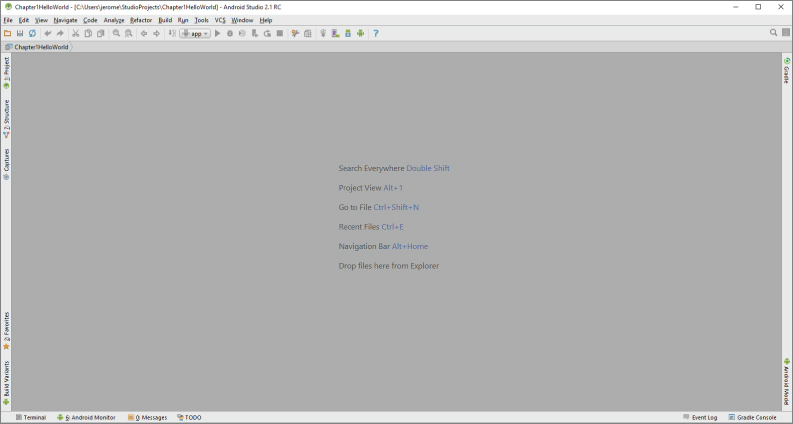Click the 'Go to File Ctrl+Shift+N' hint
Viewport: 793px width, 424px height.
click(379, 207)
